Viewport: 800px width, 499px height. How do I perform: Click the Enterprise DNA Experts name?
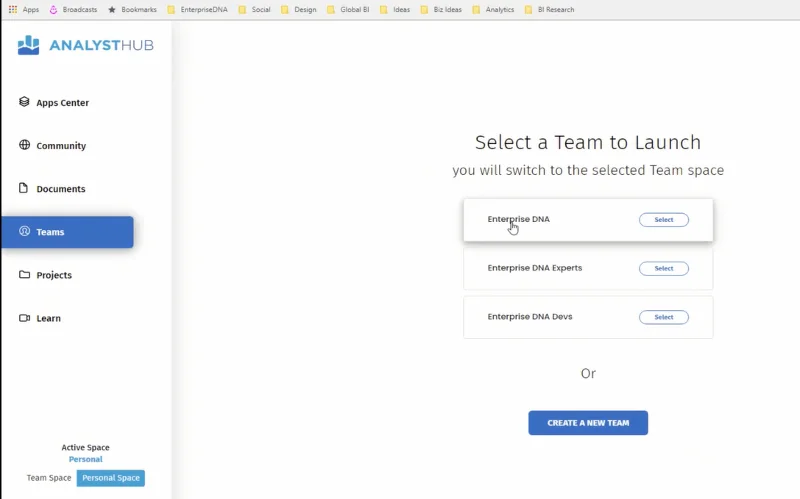[535, 268]
